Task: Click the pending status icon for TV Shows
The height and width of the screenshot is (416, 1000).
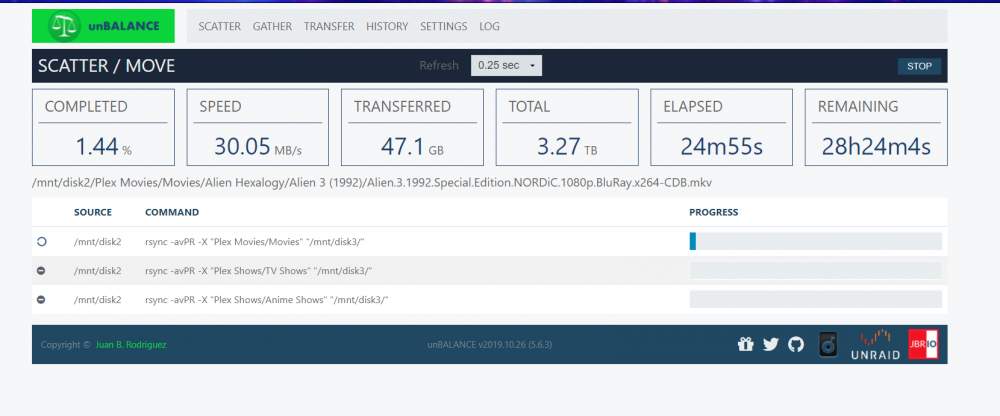Action: [41, 271]
